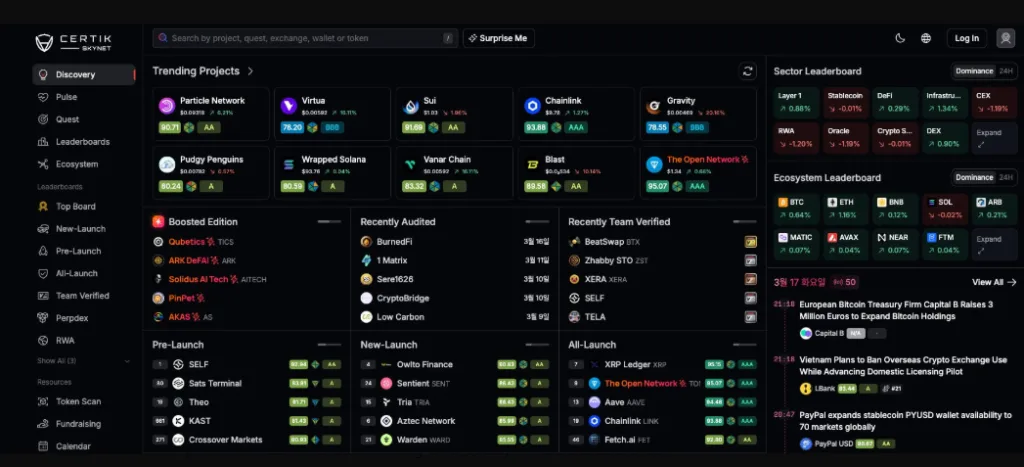The height and width of the screenshot is (467, 1024).
Task: Open Discovery in the sidebar
Action: [84, 74]
